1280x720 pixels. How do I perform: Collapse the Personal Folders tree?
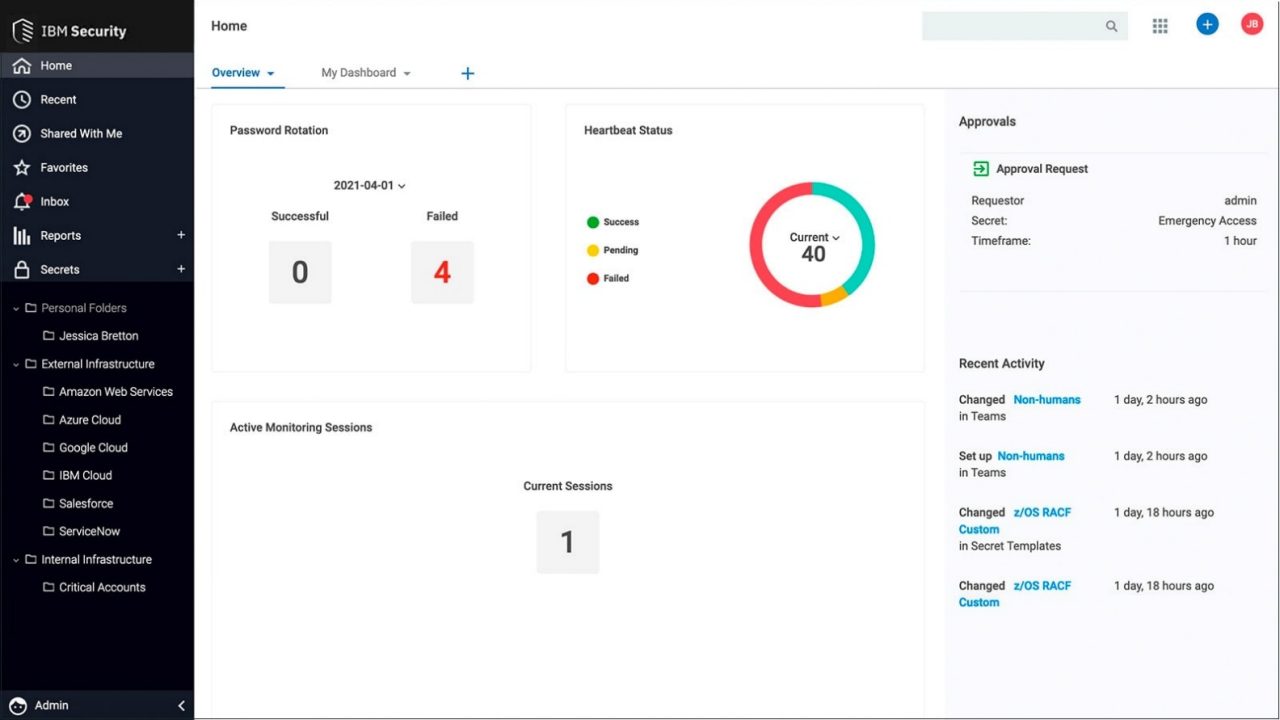[14, 308]
